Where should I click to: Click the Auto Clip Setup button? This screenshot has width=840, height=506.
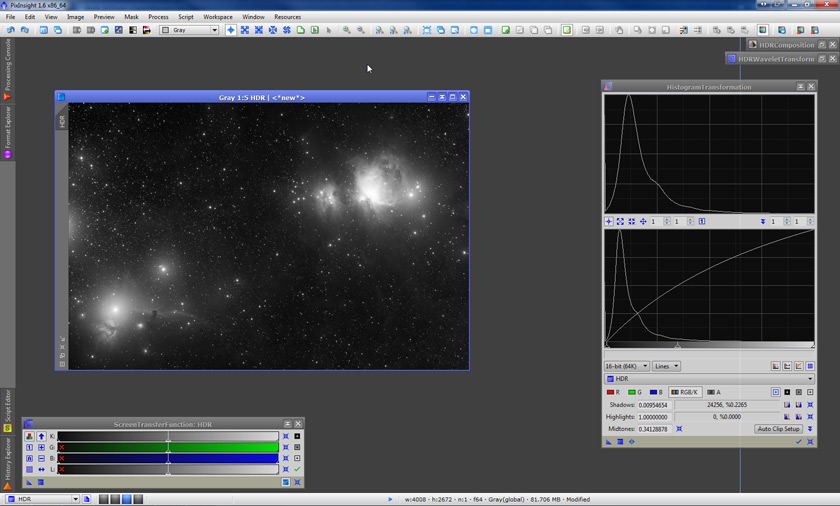(x=778, y=429)
